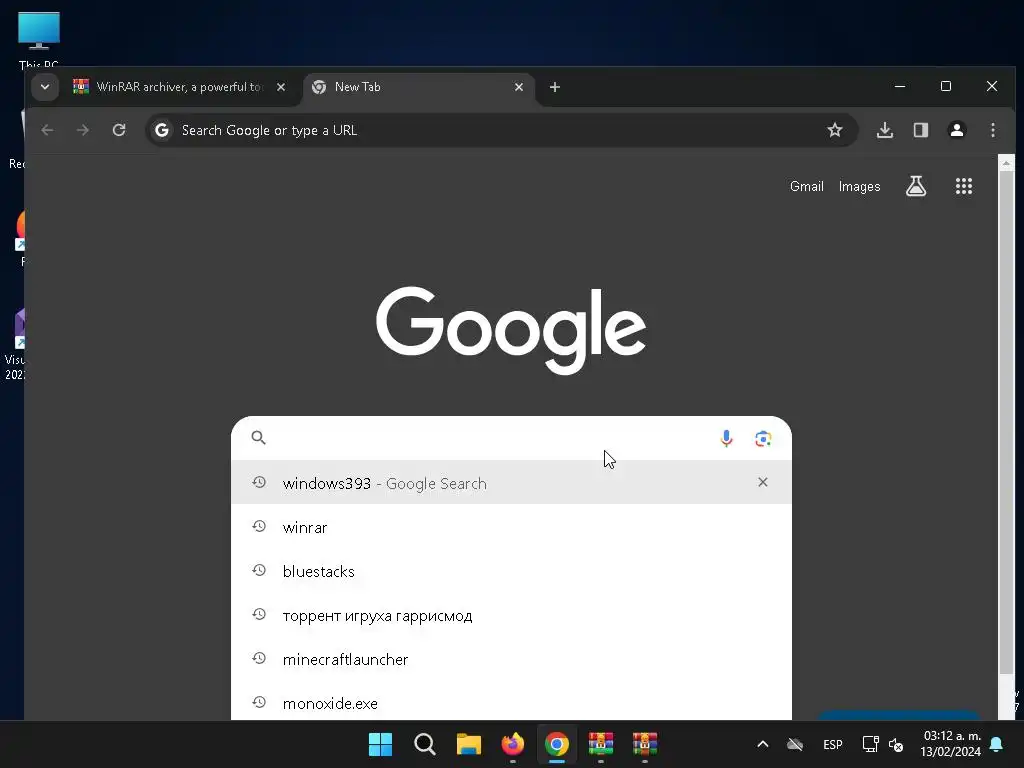Close the New Tab tab
This screenshot has height=768, width=1024.
[519, 87]
